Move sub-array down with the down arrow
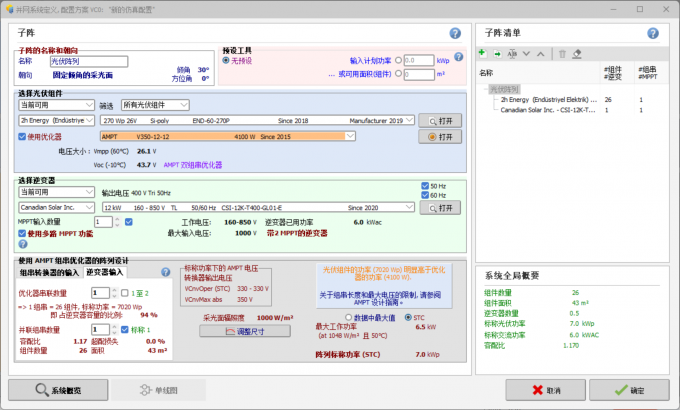The height and width of the screenshot is (410, 680). tap(527, 53)
